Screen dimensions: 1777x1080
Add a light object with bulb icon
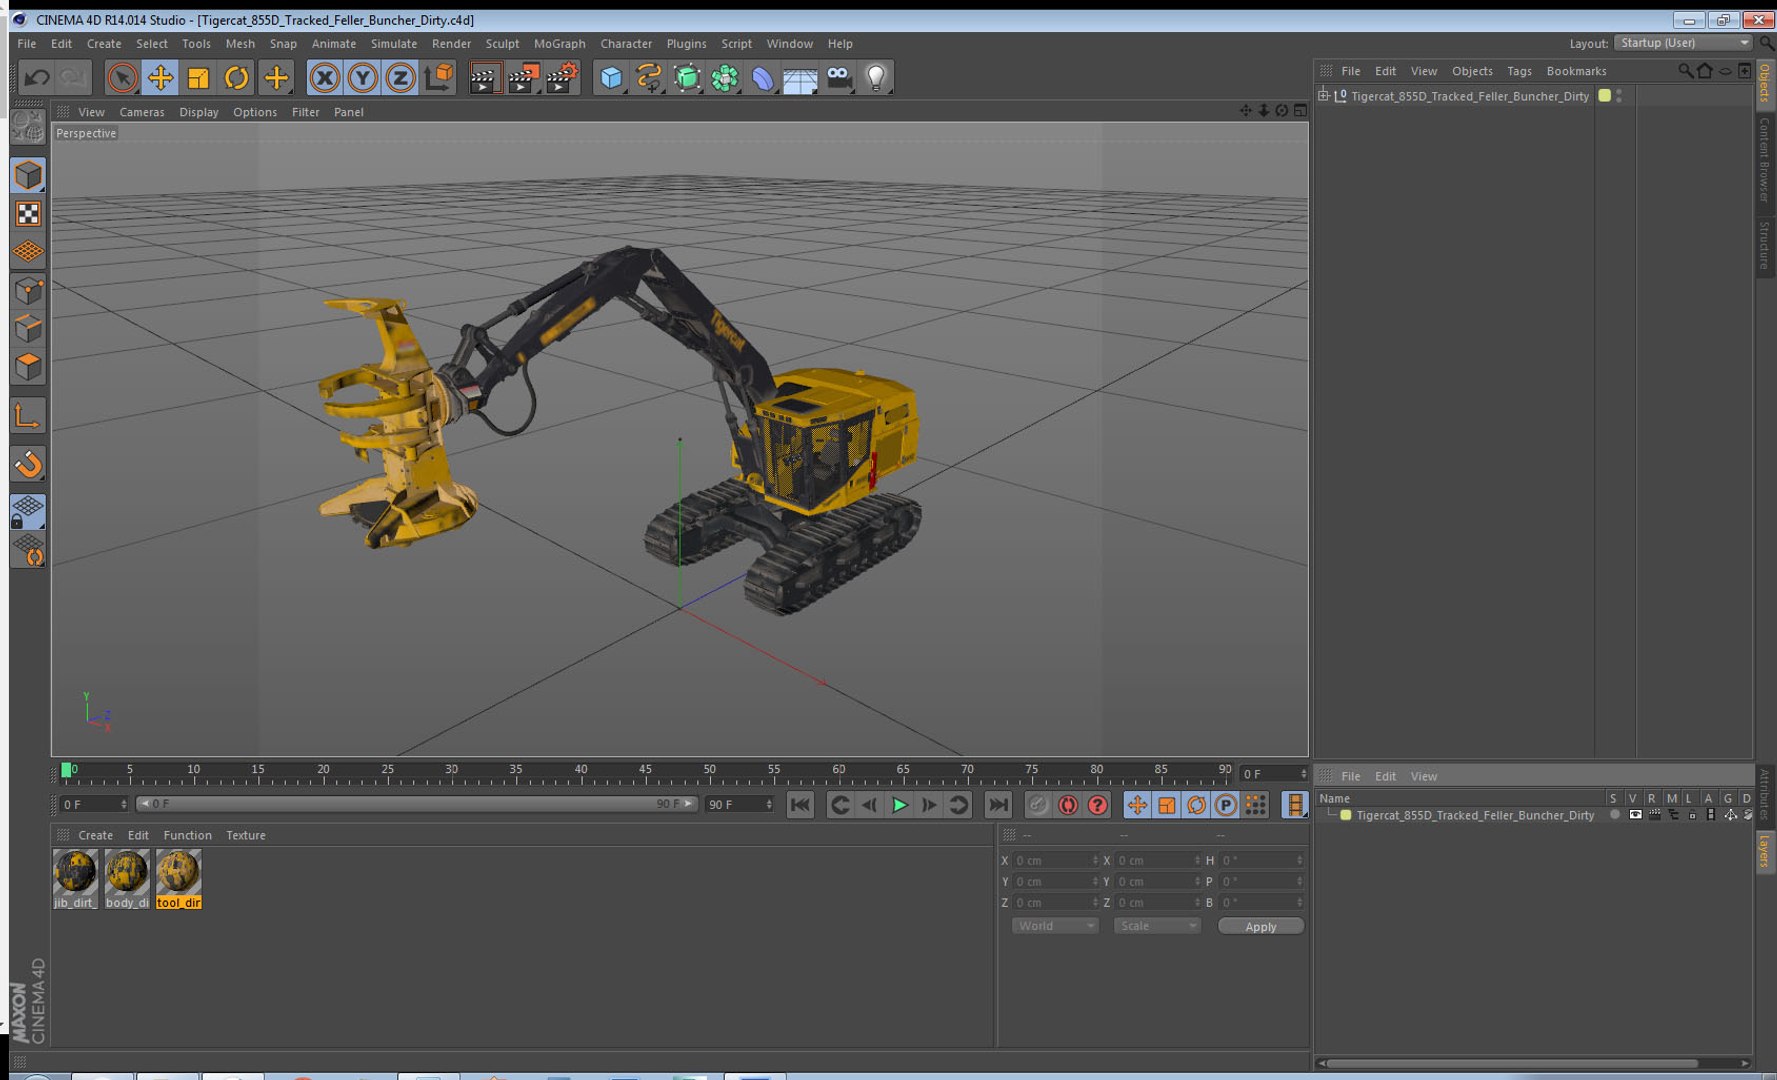click(x=876, y=77)
